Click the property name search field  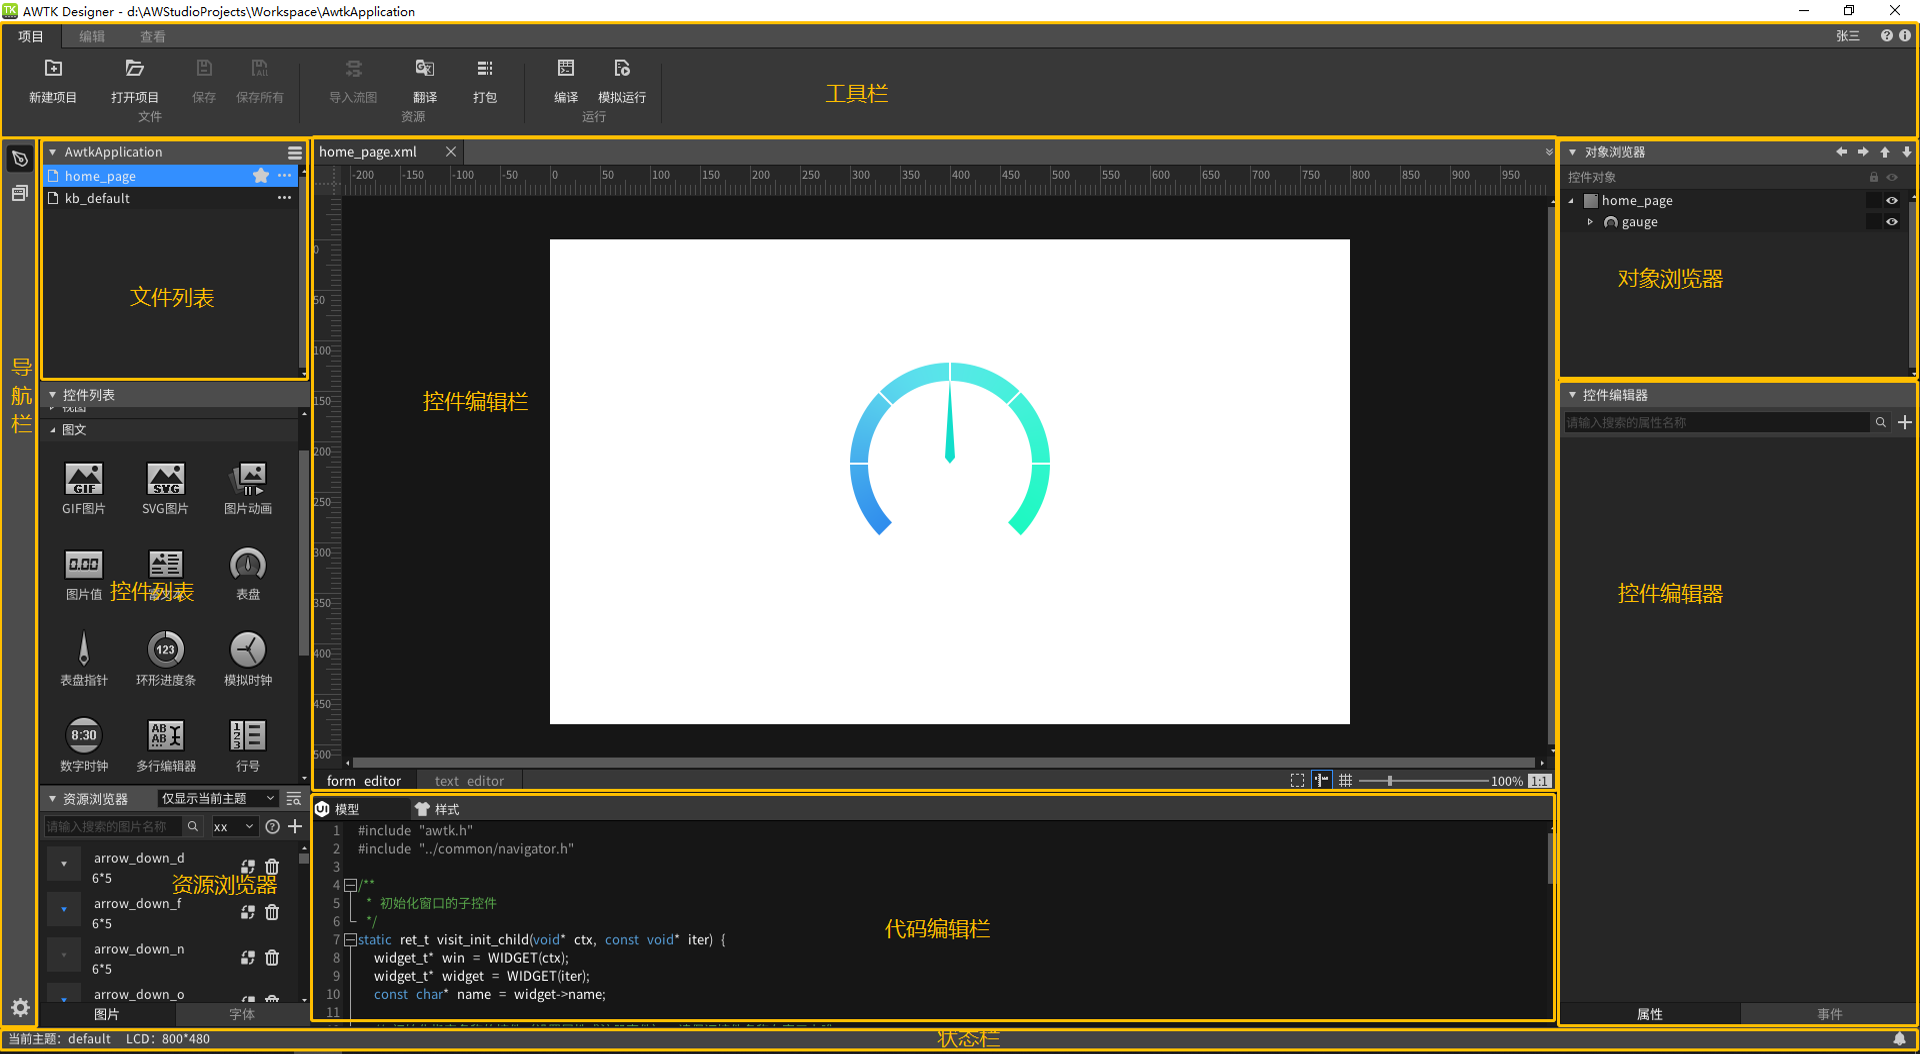pyautogui.click(x=1716, y=422)
